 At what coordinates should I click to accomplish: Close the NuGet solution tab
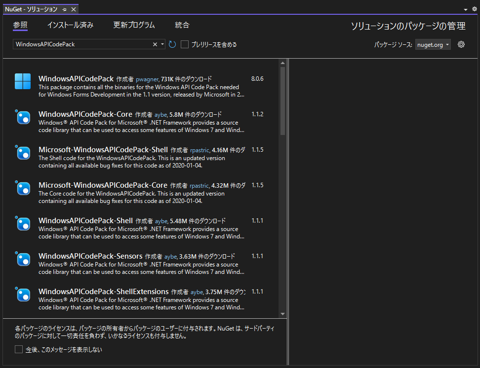(x=74, y=9)
